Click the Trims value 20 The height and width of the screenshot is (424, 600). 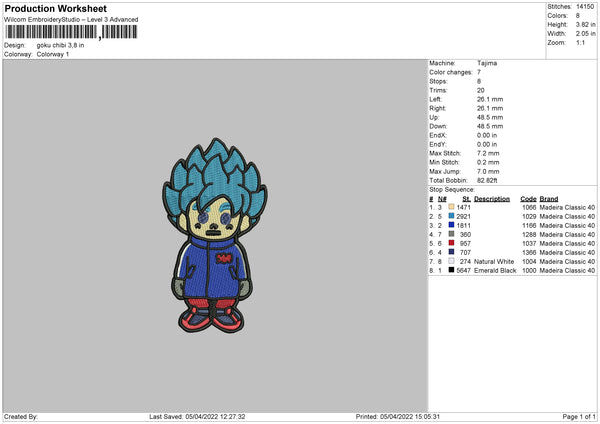click(x=481, y=90)
